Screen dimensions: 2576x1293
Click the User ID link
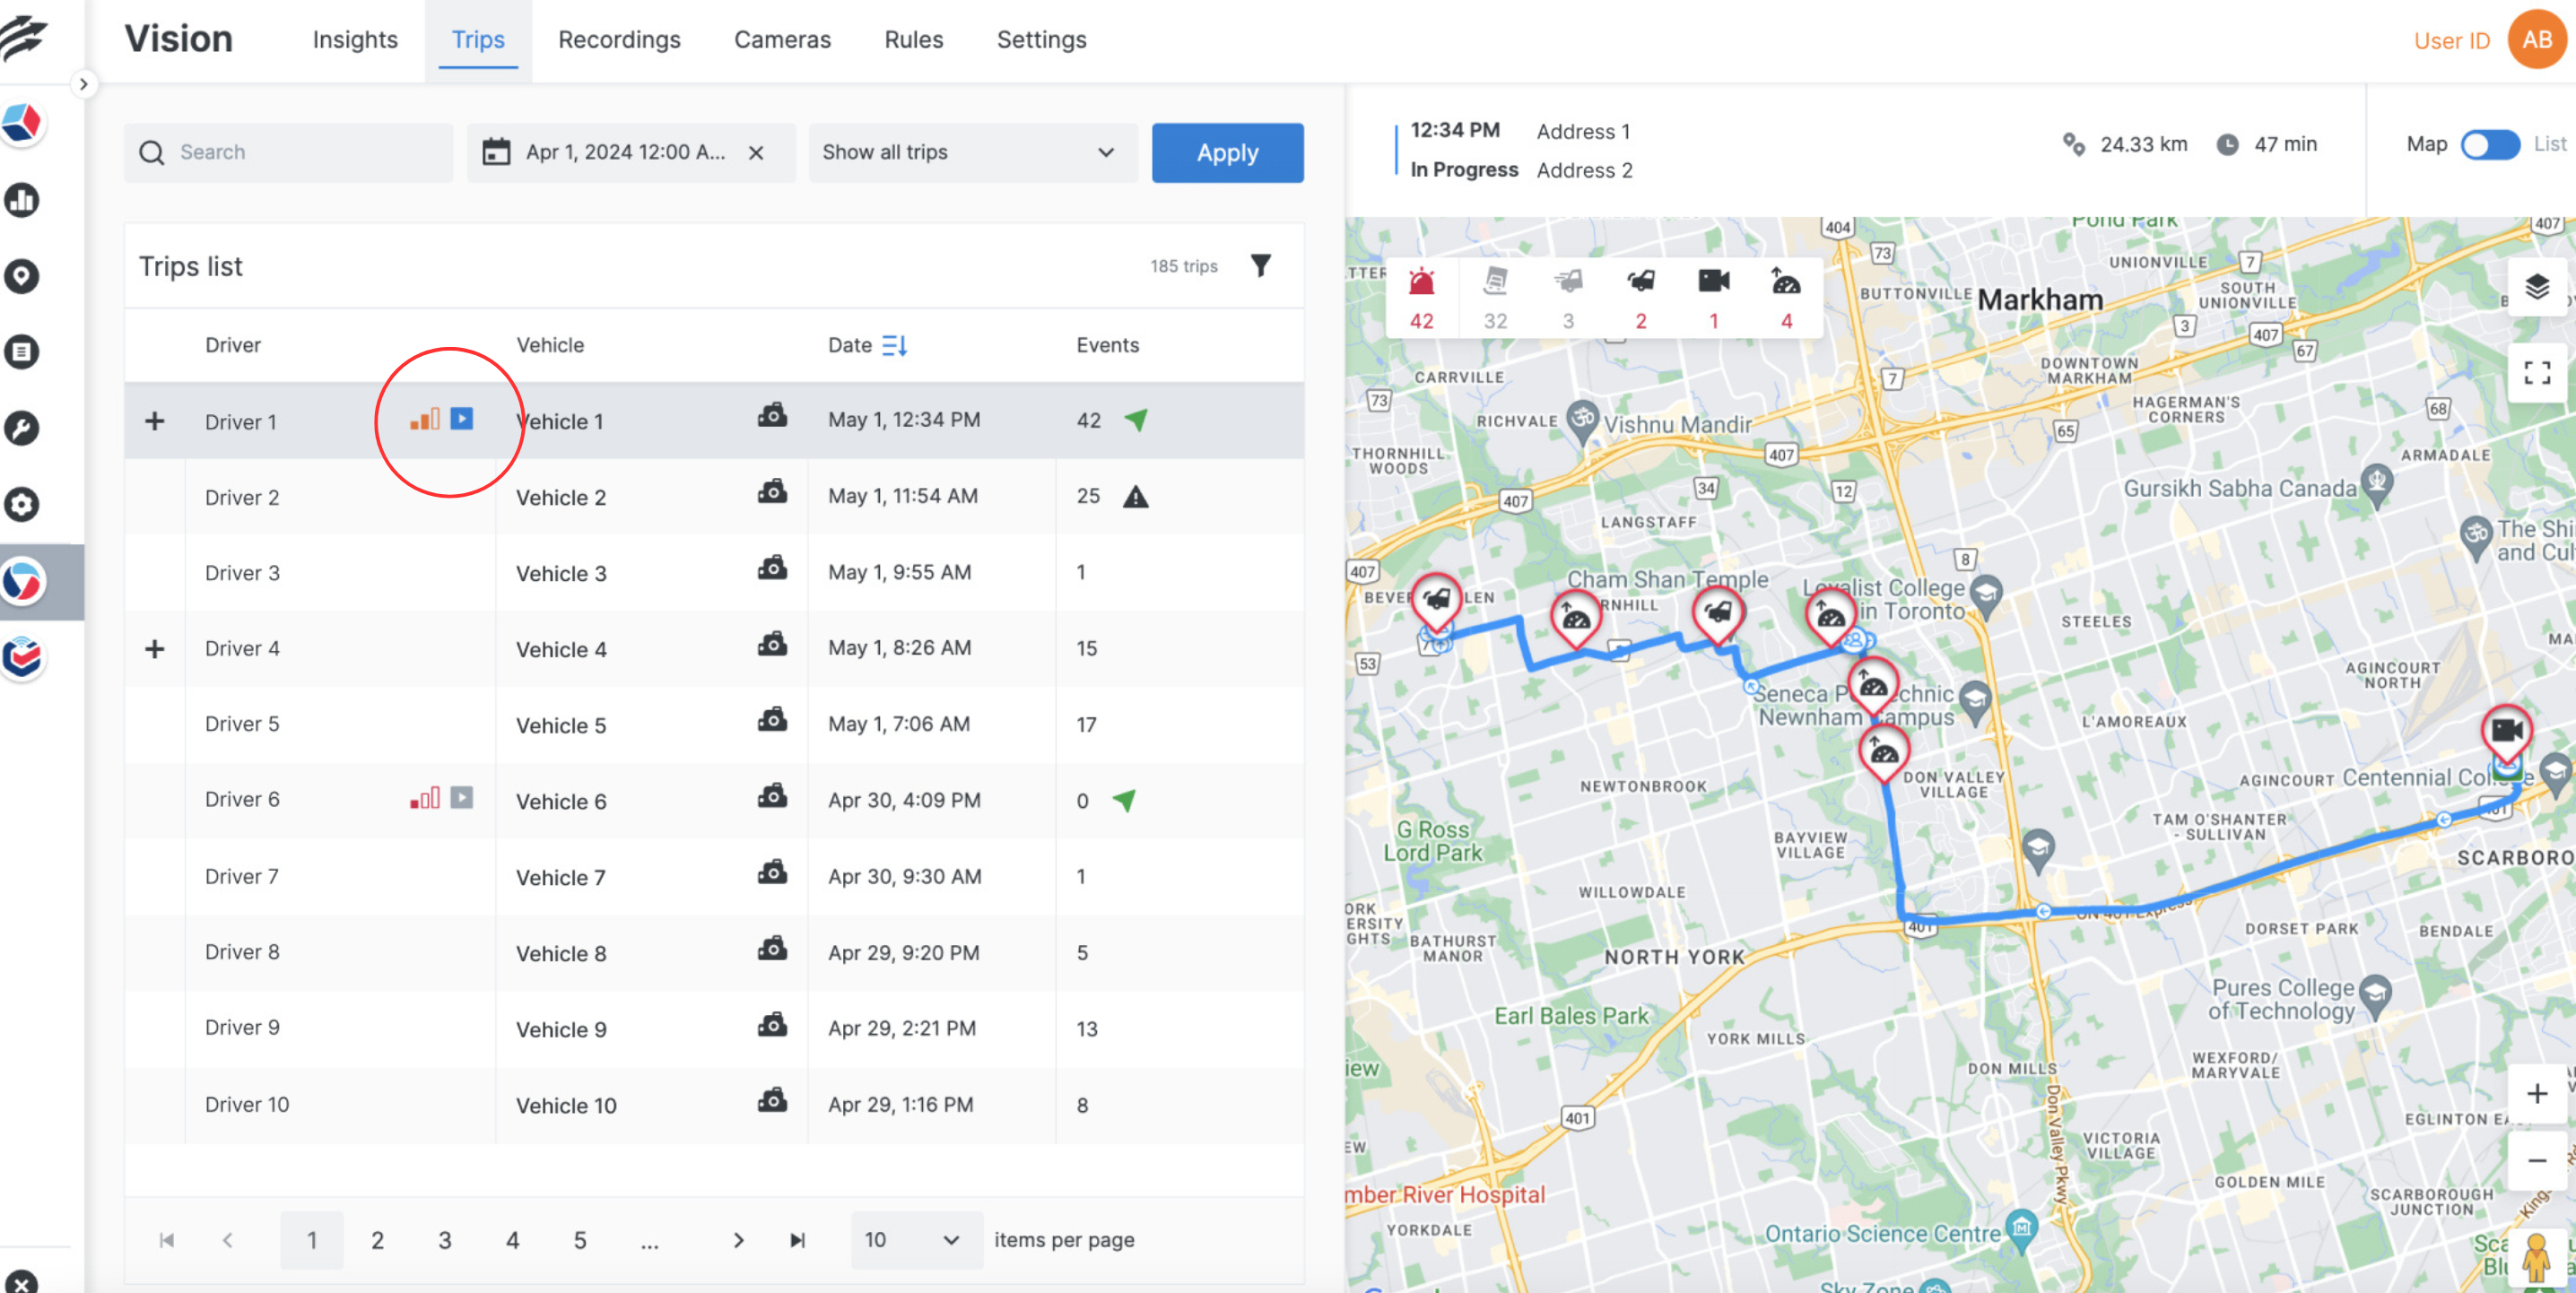(x=2451, y=41)
